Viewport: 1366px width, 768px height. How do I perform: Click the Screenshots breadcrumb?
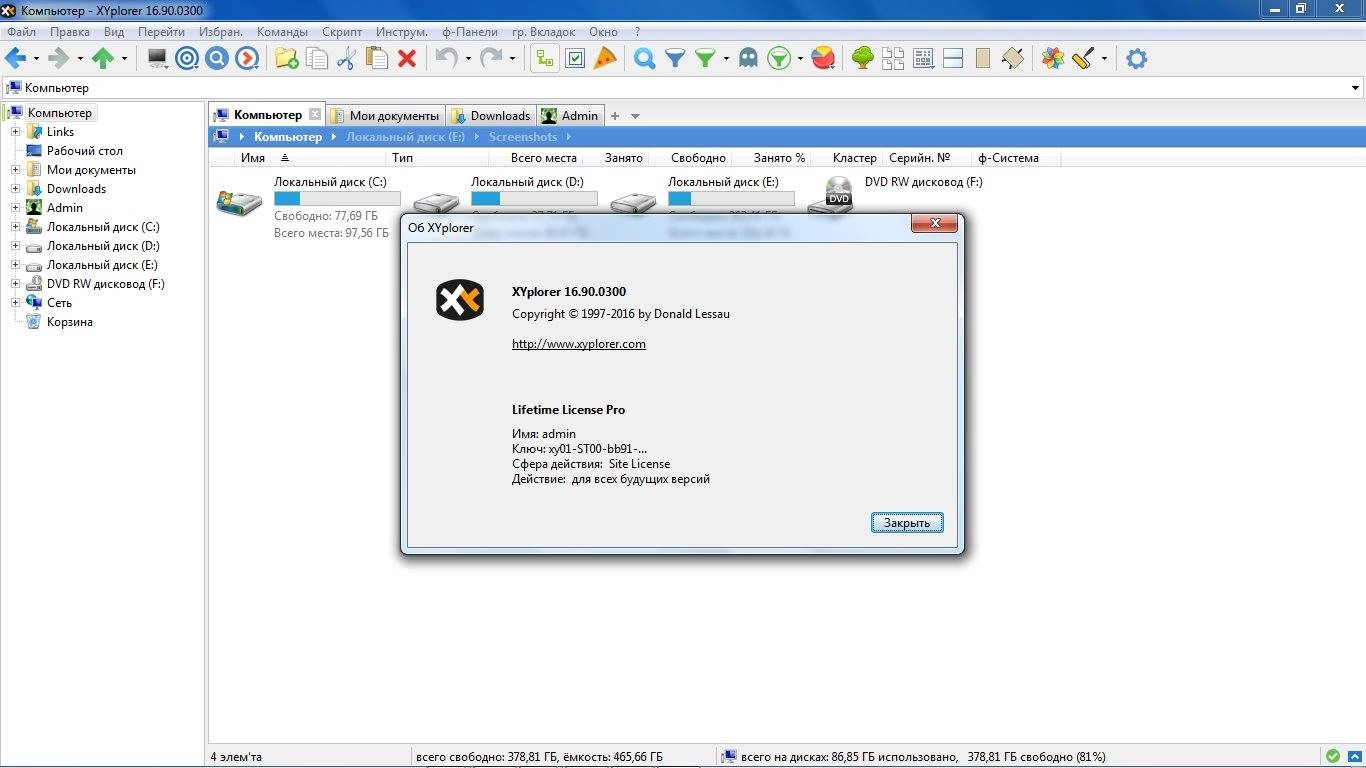click(x=523, y=137)
